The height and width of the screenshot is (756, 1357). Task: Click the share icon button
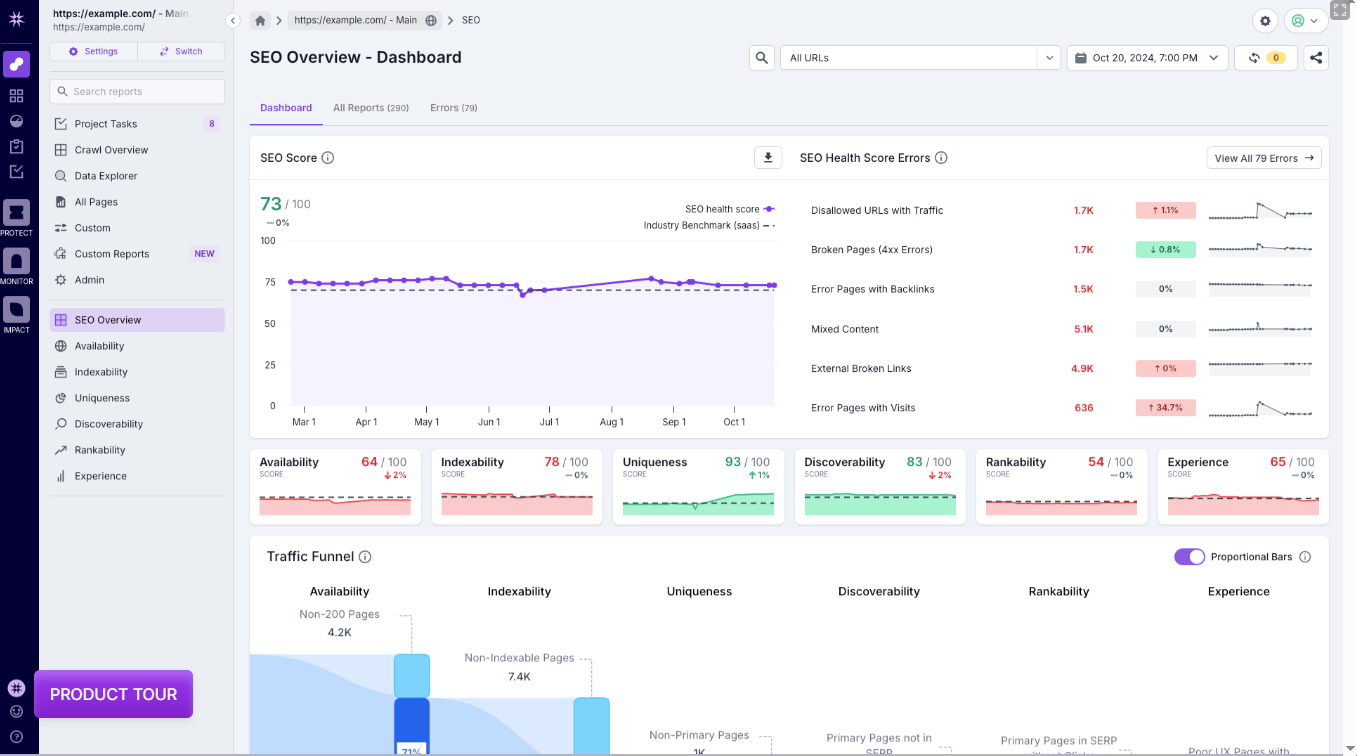point(1316,58)
